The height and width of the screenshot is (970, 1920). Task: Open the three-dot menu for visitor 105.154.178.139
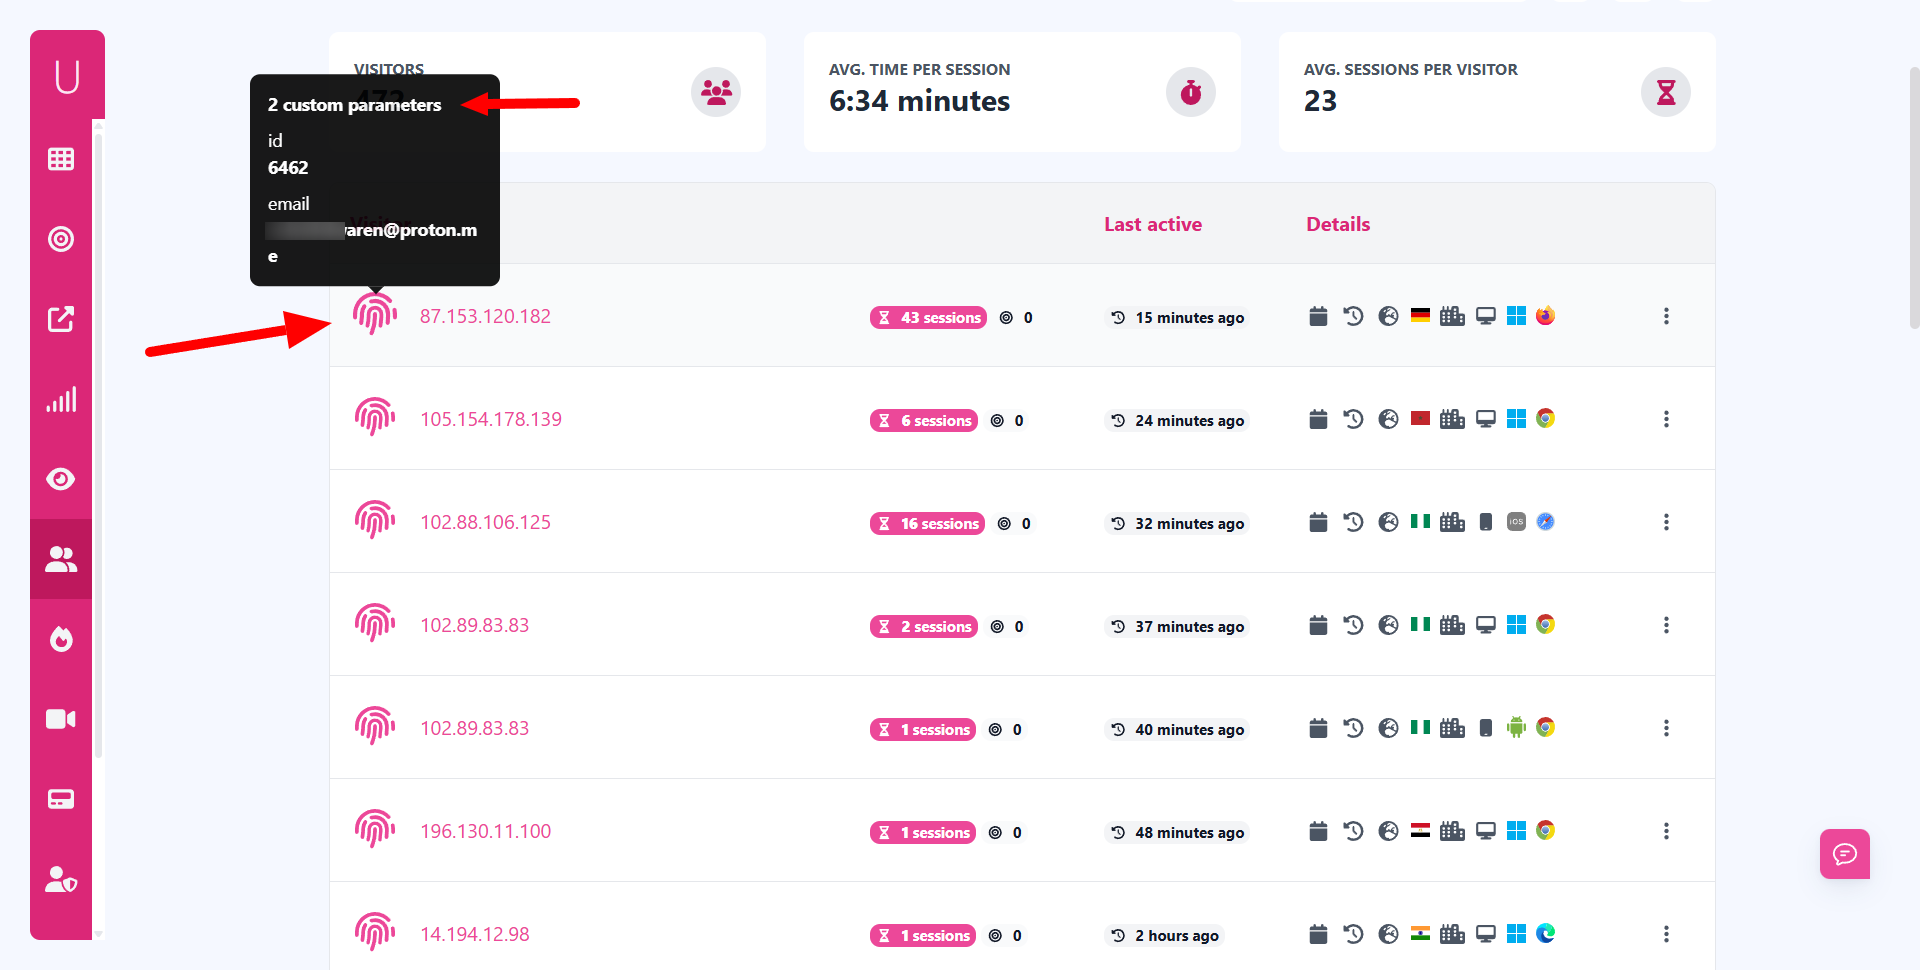[x=1666, y=419]
